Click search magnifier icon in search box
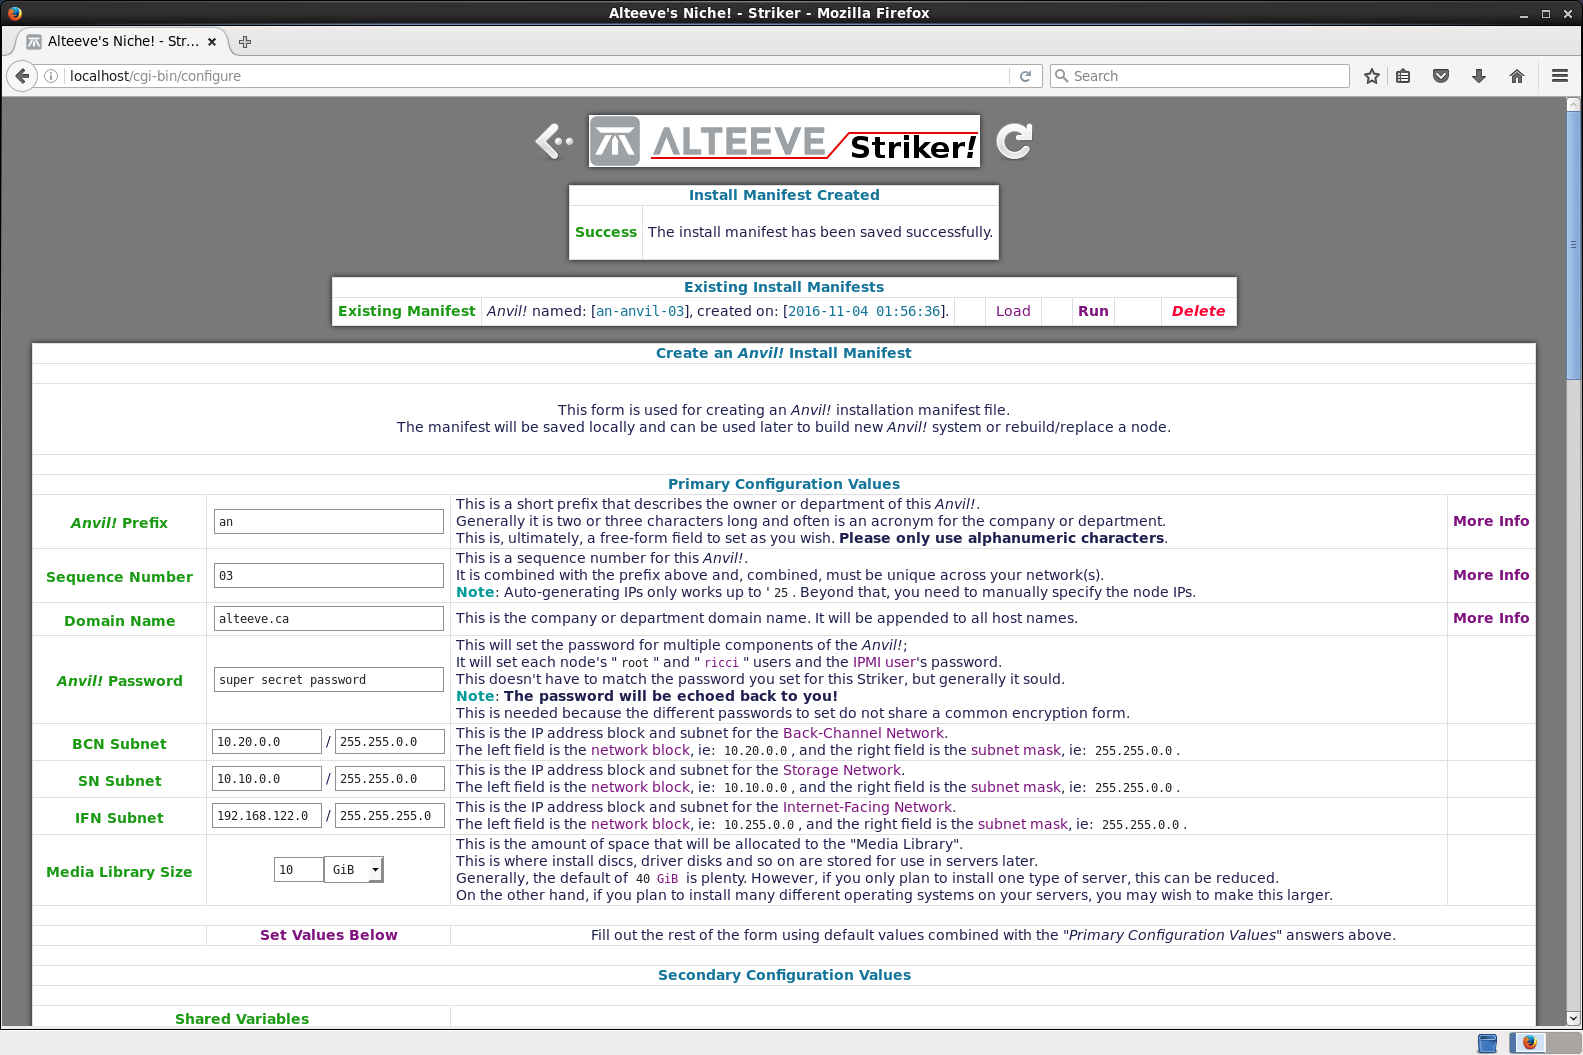Viewport: 1583px width, 1055px height. 1062,76
